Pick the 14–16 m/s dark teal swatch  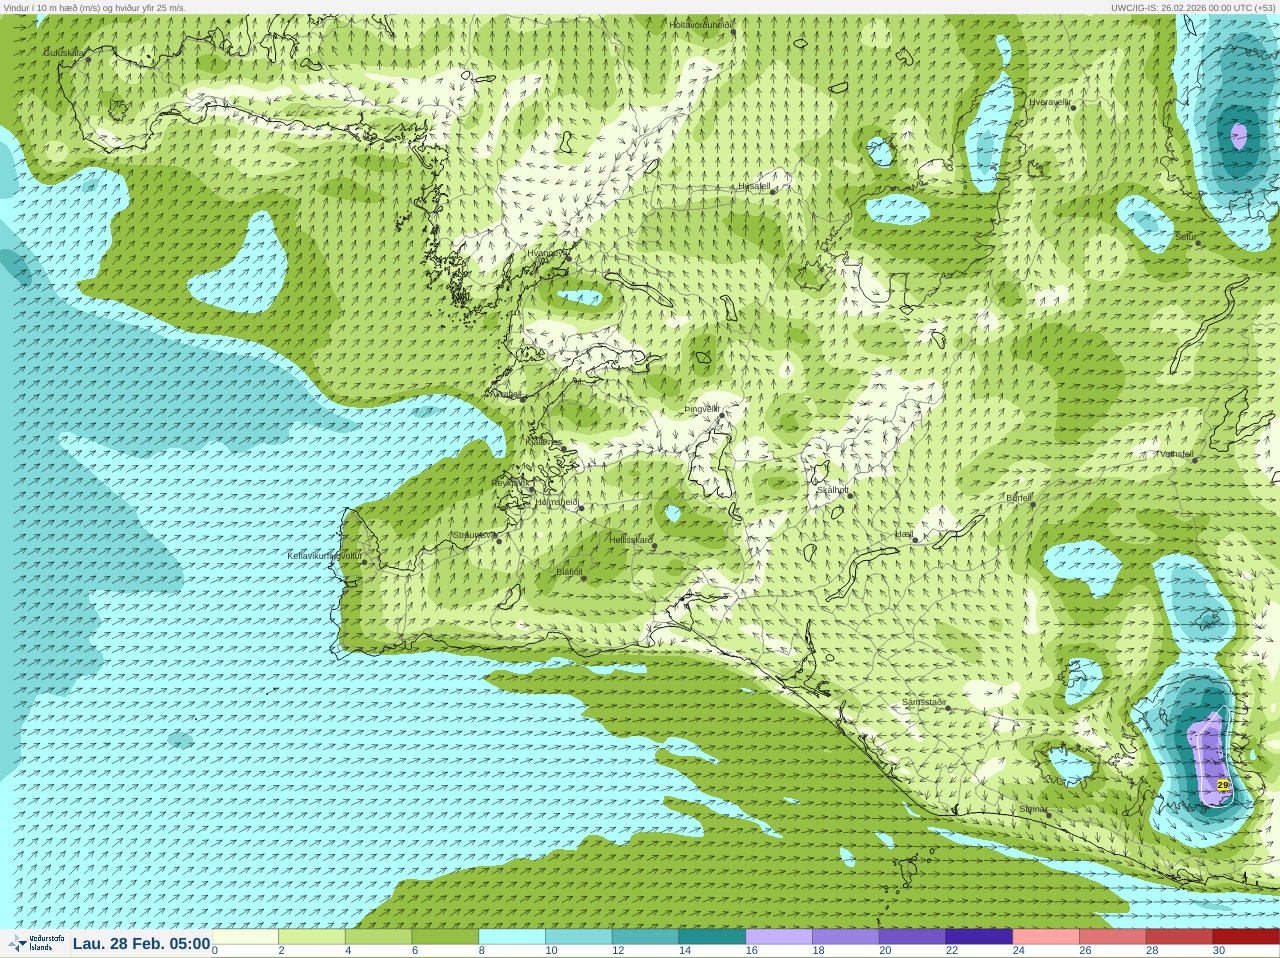[712, 937]
